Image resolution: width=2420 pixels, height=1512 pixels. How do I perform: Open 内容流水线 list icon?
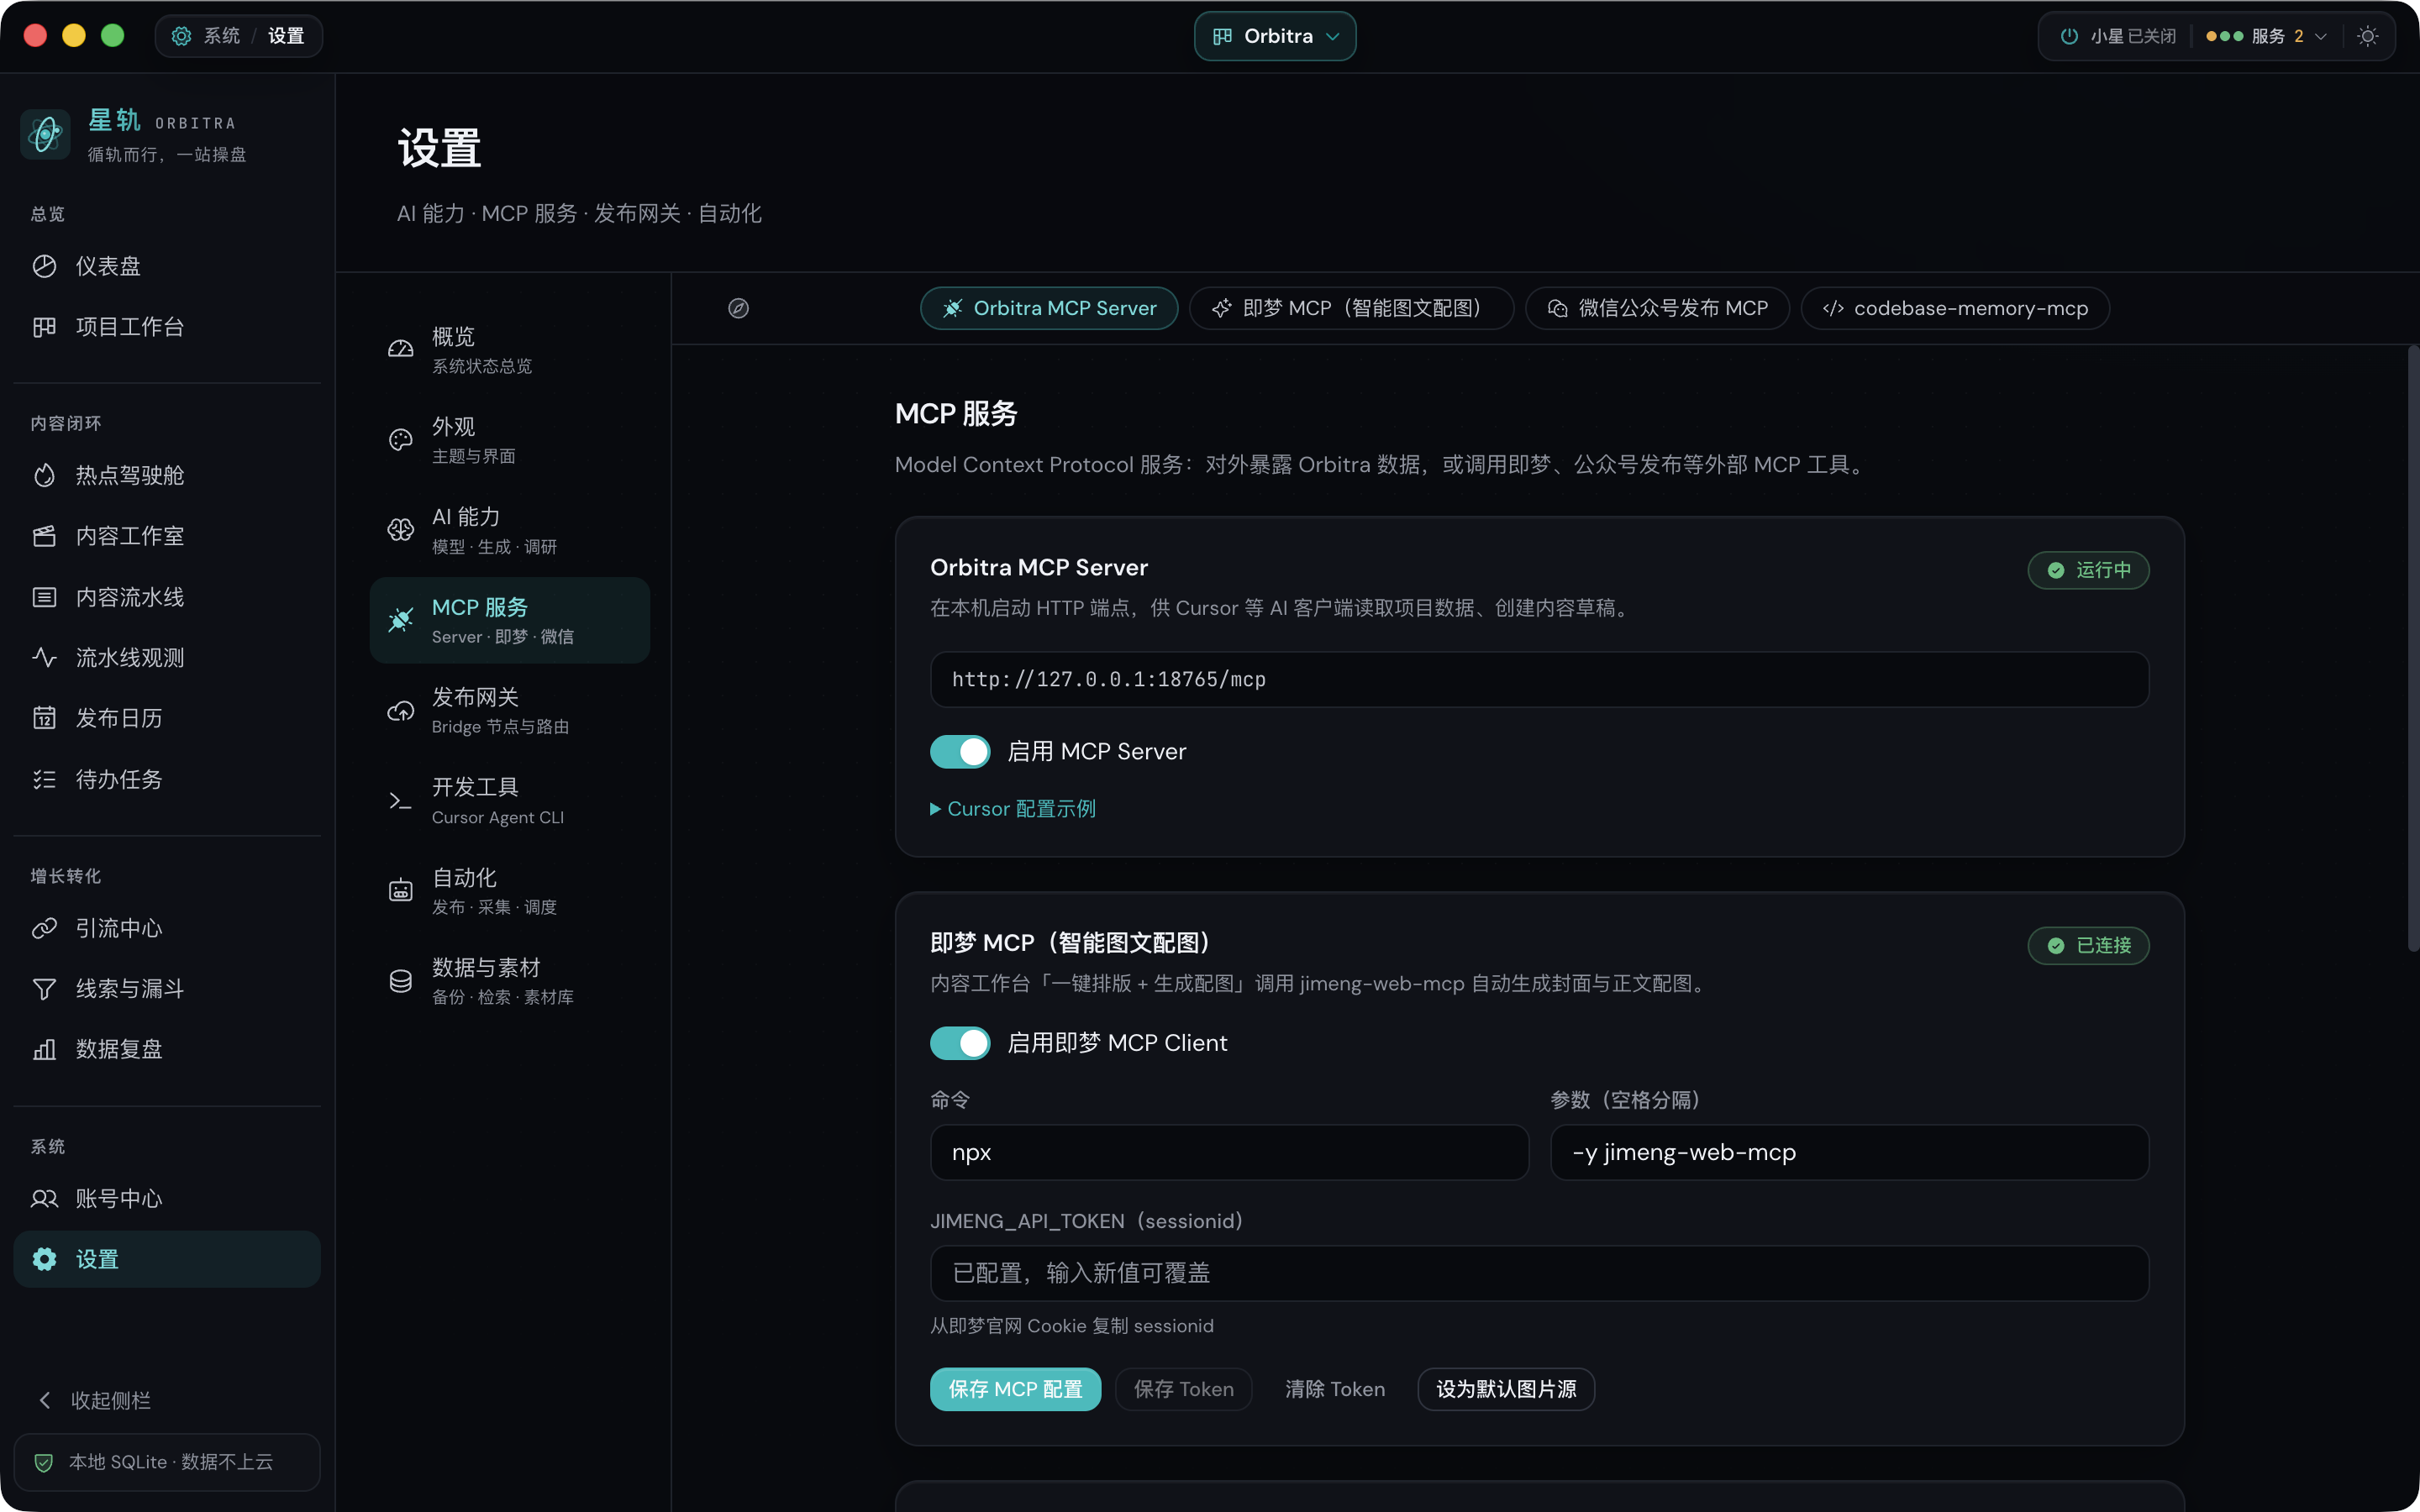[44, 597]
